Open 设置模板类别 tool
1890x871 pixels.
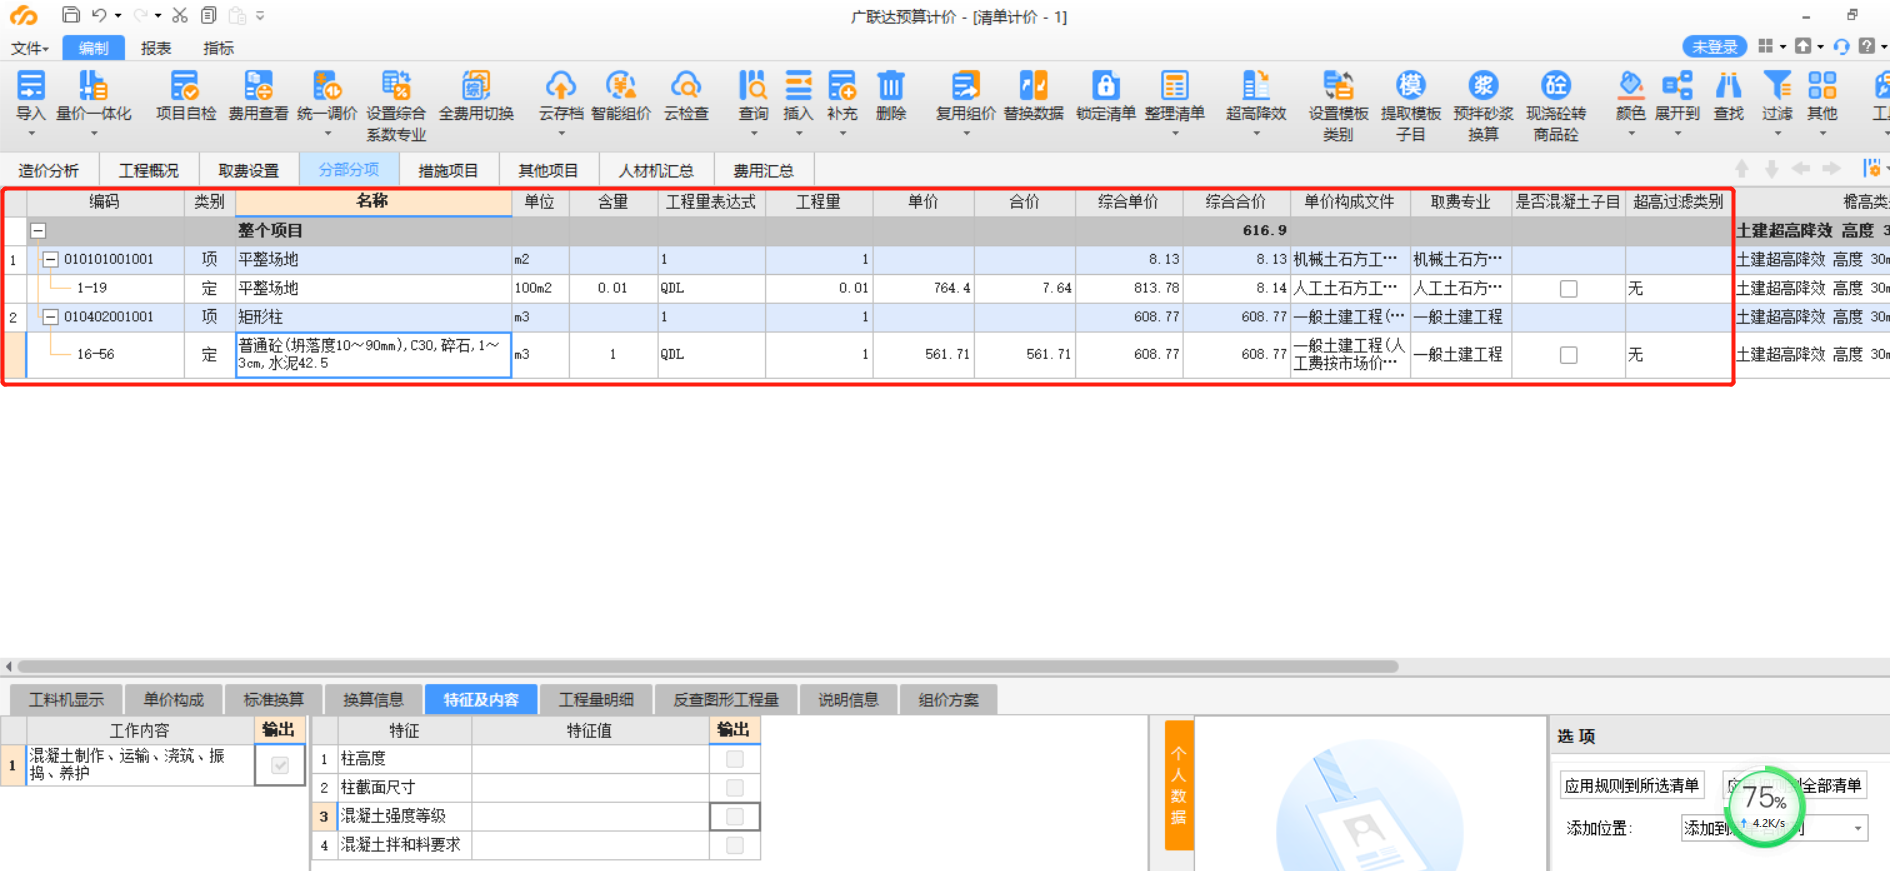(1338, 106)
